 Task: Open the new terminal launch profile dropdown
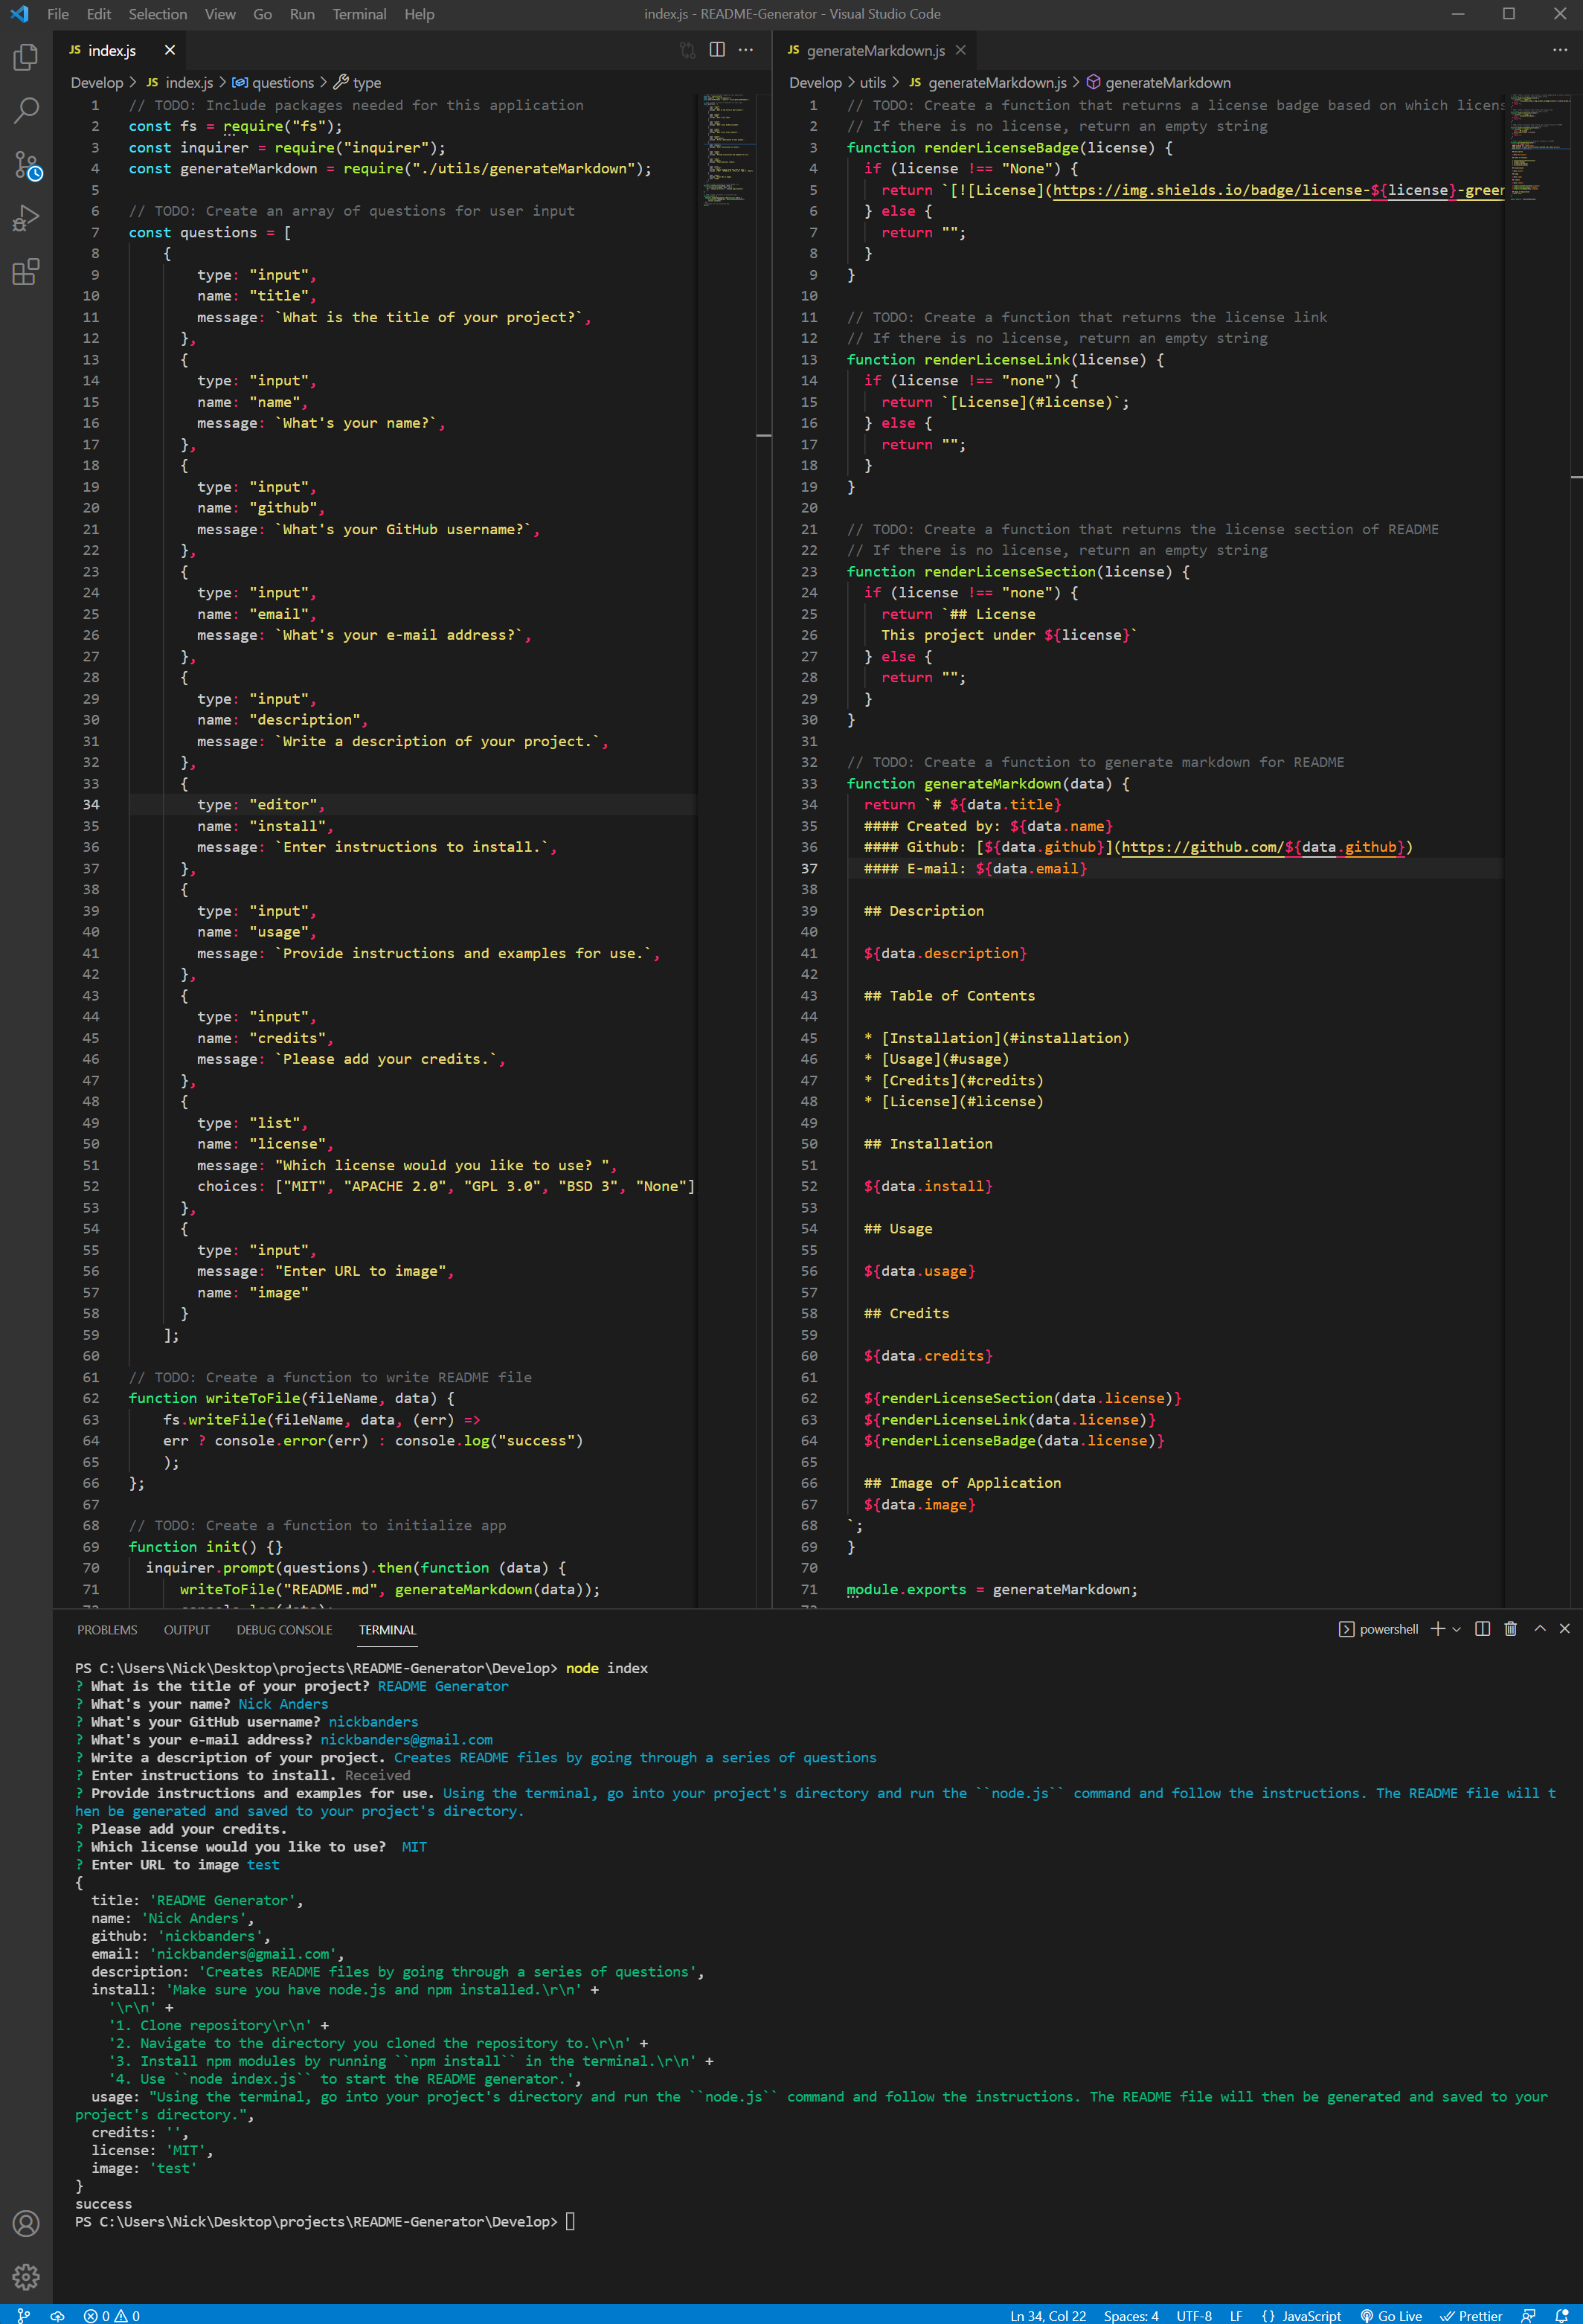[1456, 1629]
